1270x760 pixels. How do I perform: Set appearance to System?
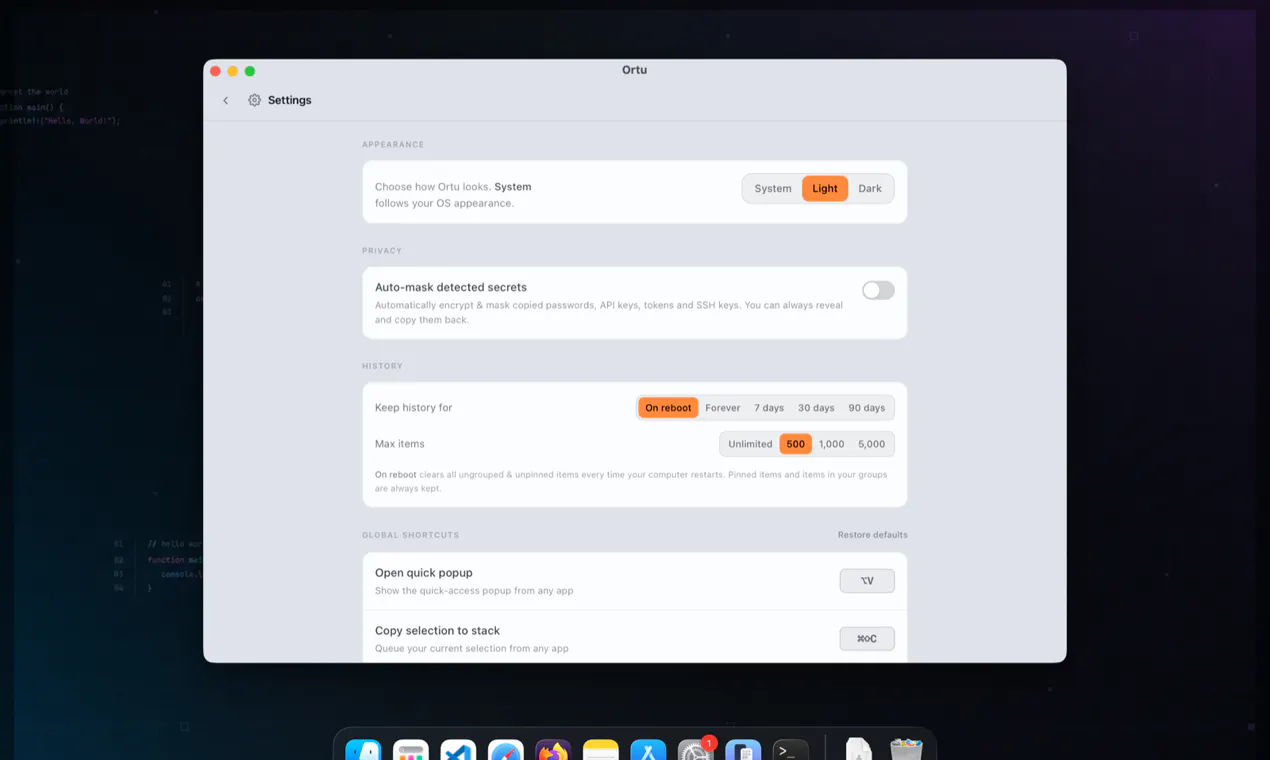(773, 189)
